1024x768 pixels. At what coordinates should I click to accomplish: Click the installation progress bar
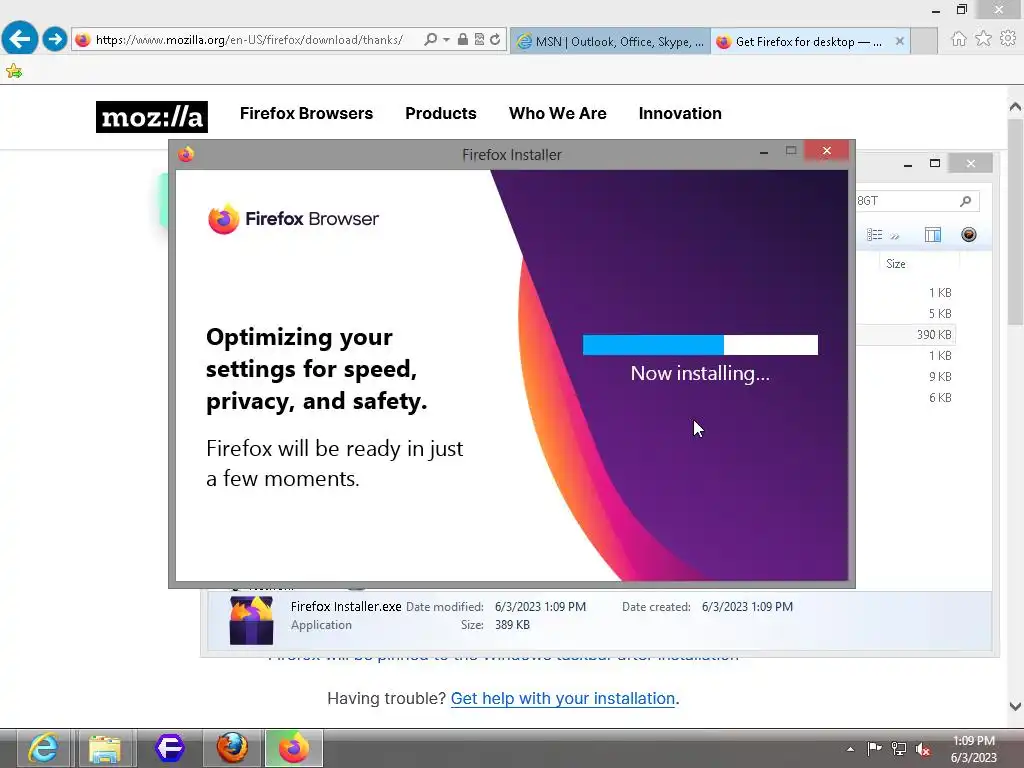(x=700, y=345)
